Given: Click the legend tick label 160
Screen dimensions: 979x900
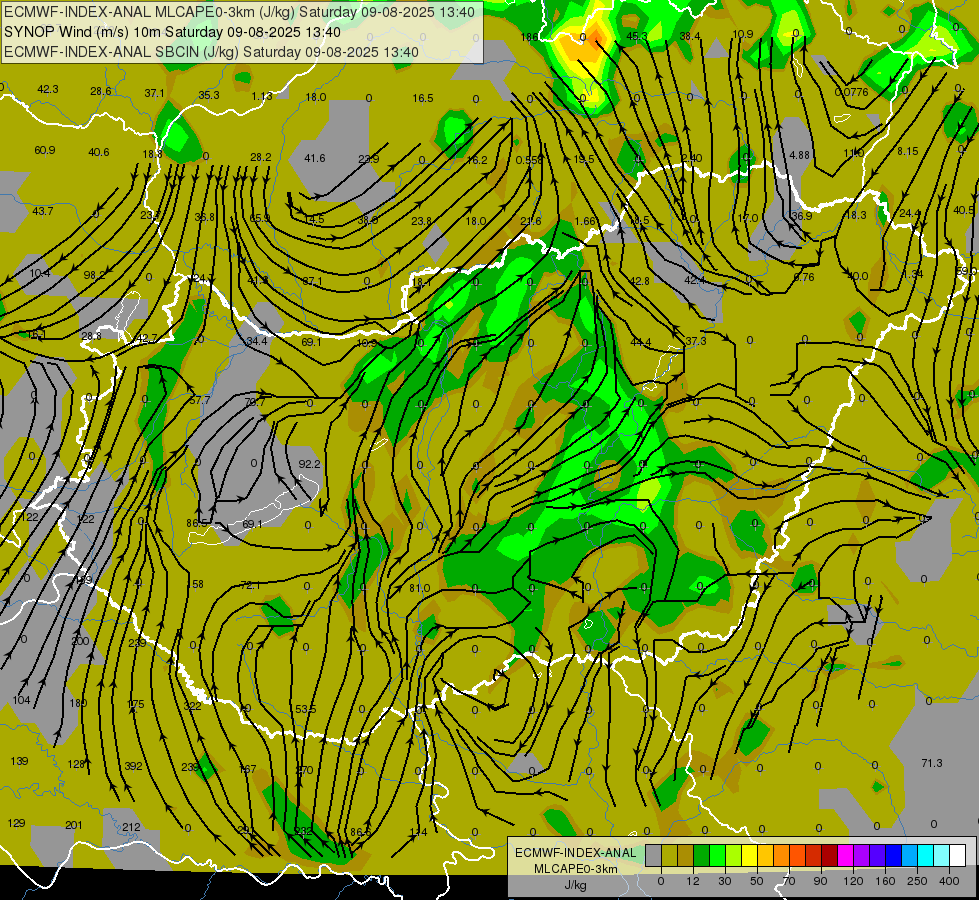Looking at the screenshot, I should point(885,881).
